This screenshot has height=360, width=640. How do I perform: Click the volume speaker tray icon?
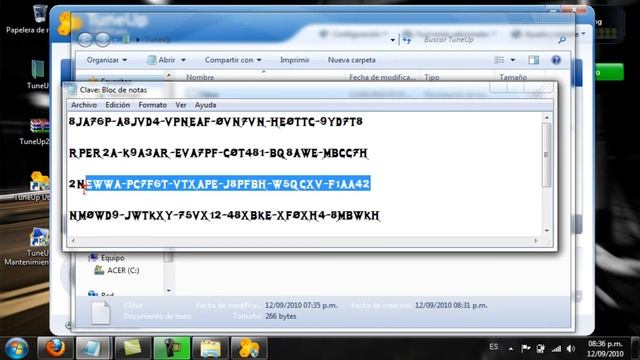click(x=571, y=349)
